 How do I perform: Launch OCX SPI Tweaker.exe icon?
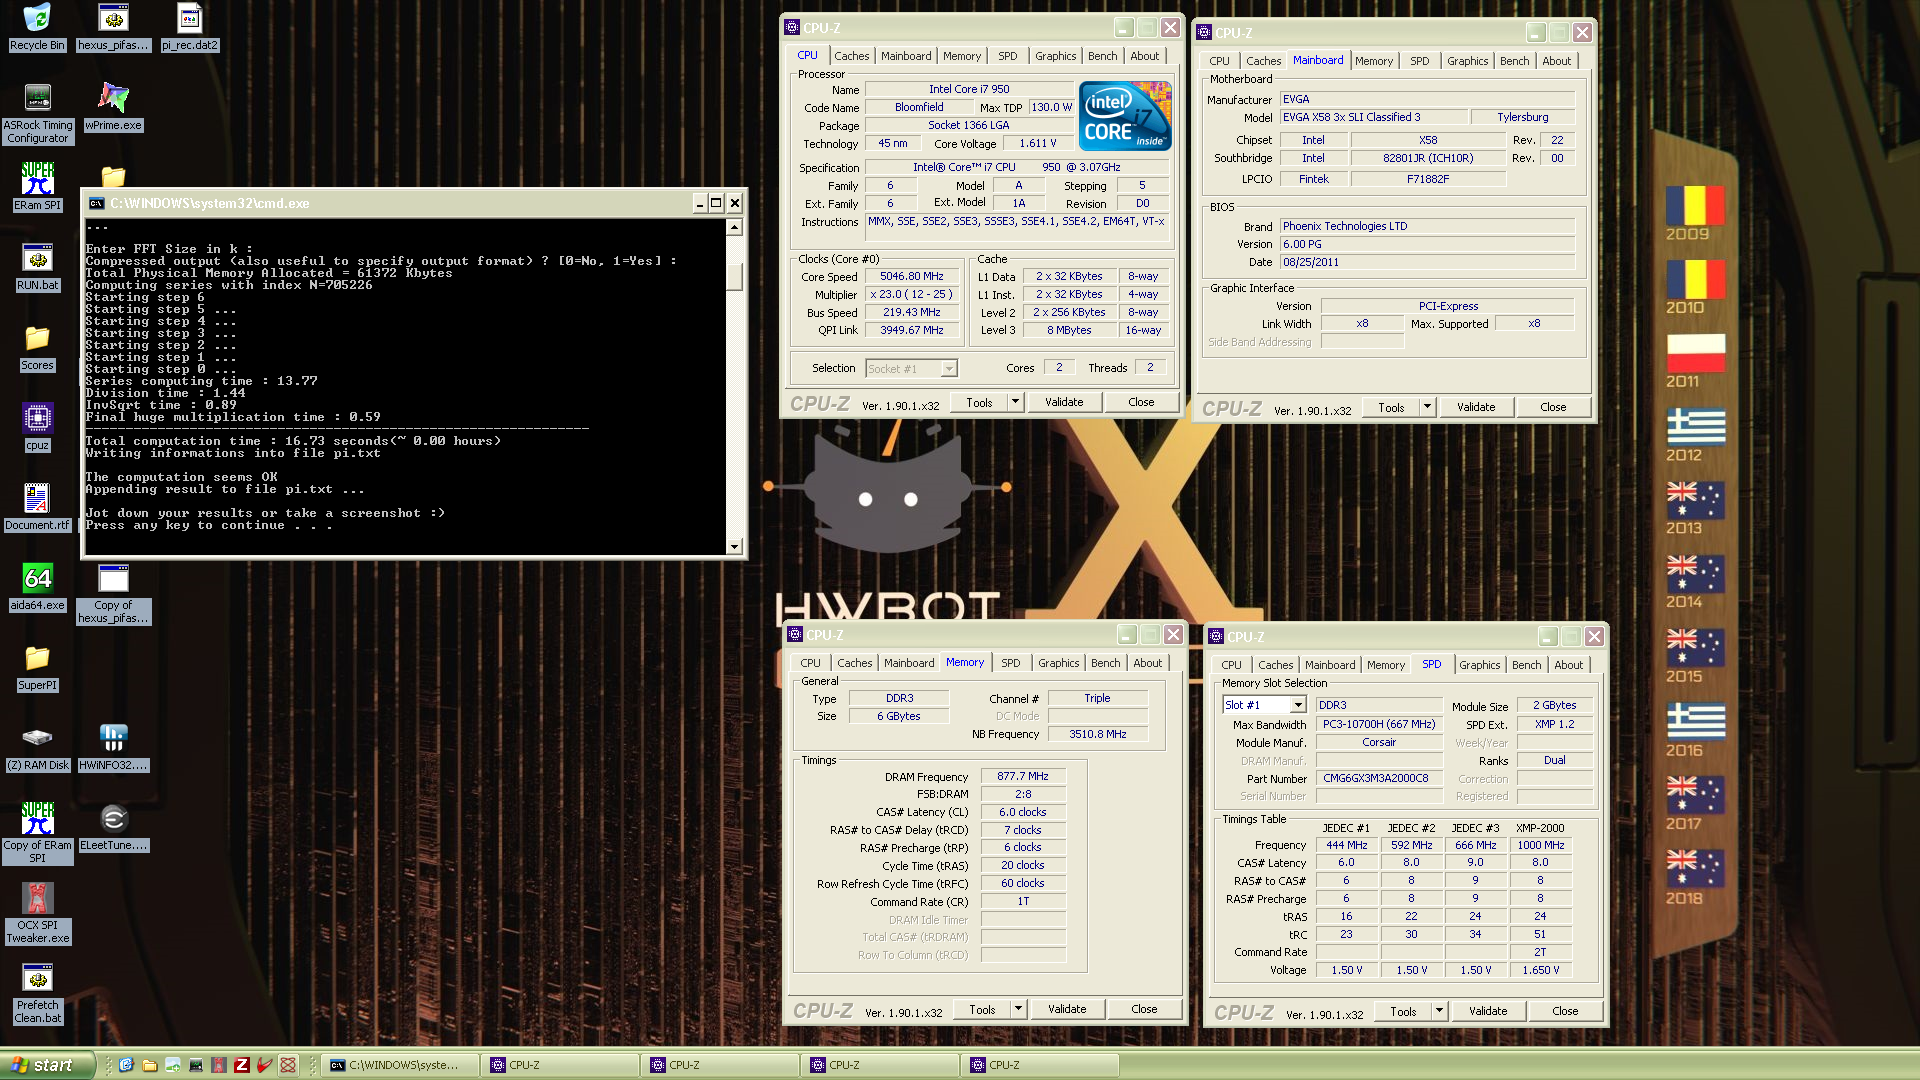pos(37,913)
